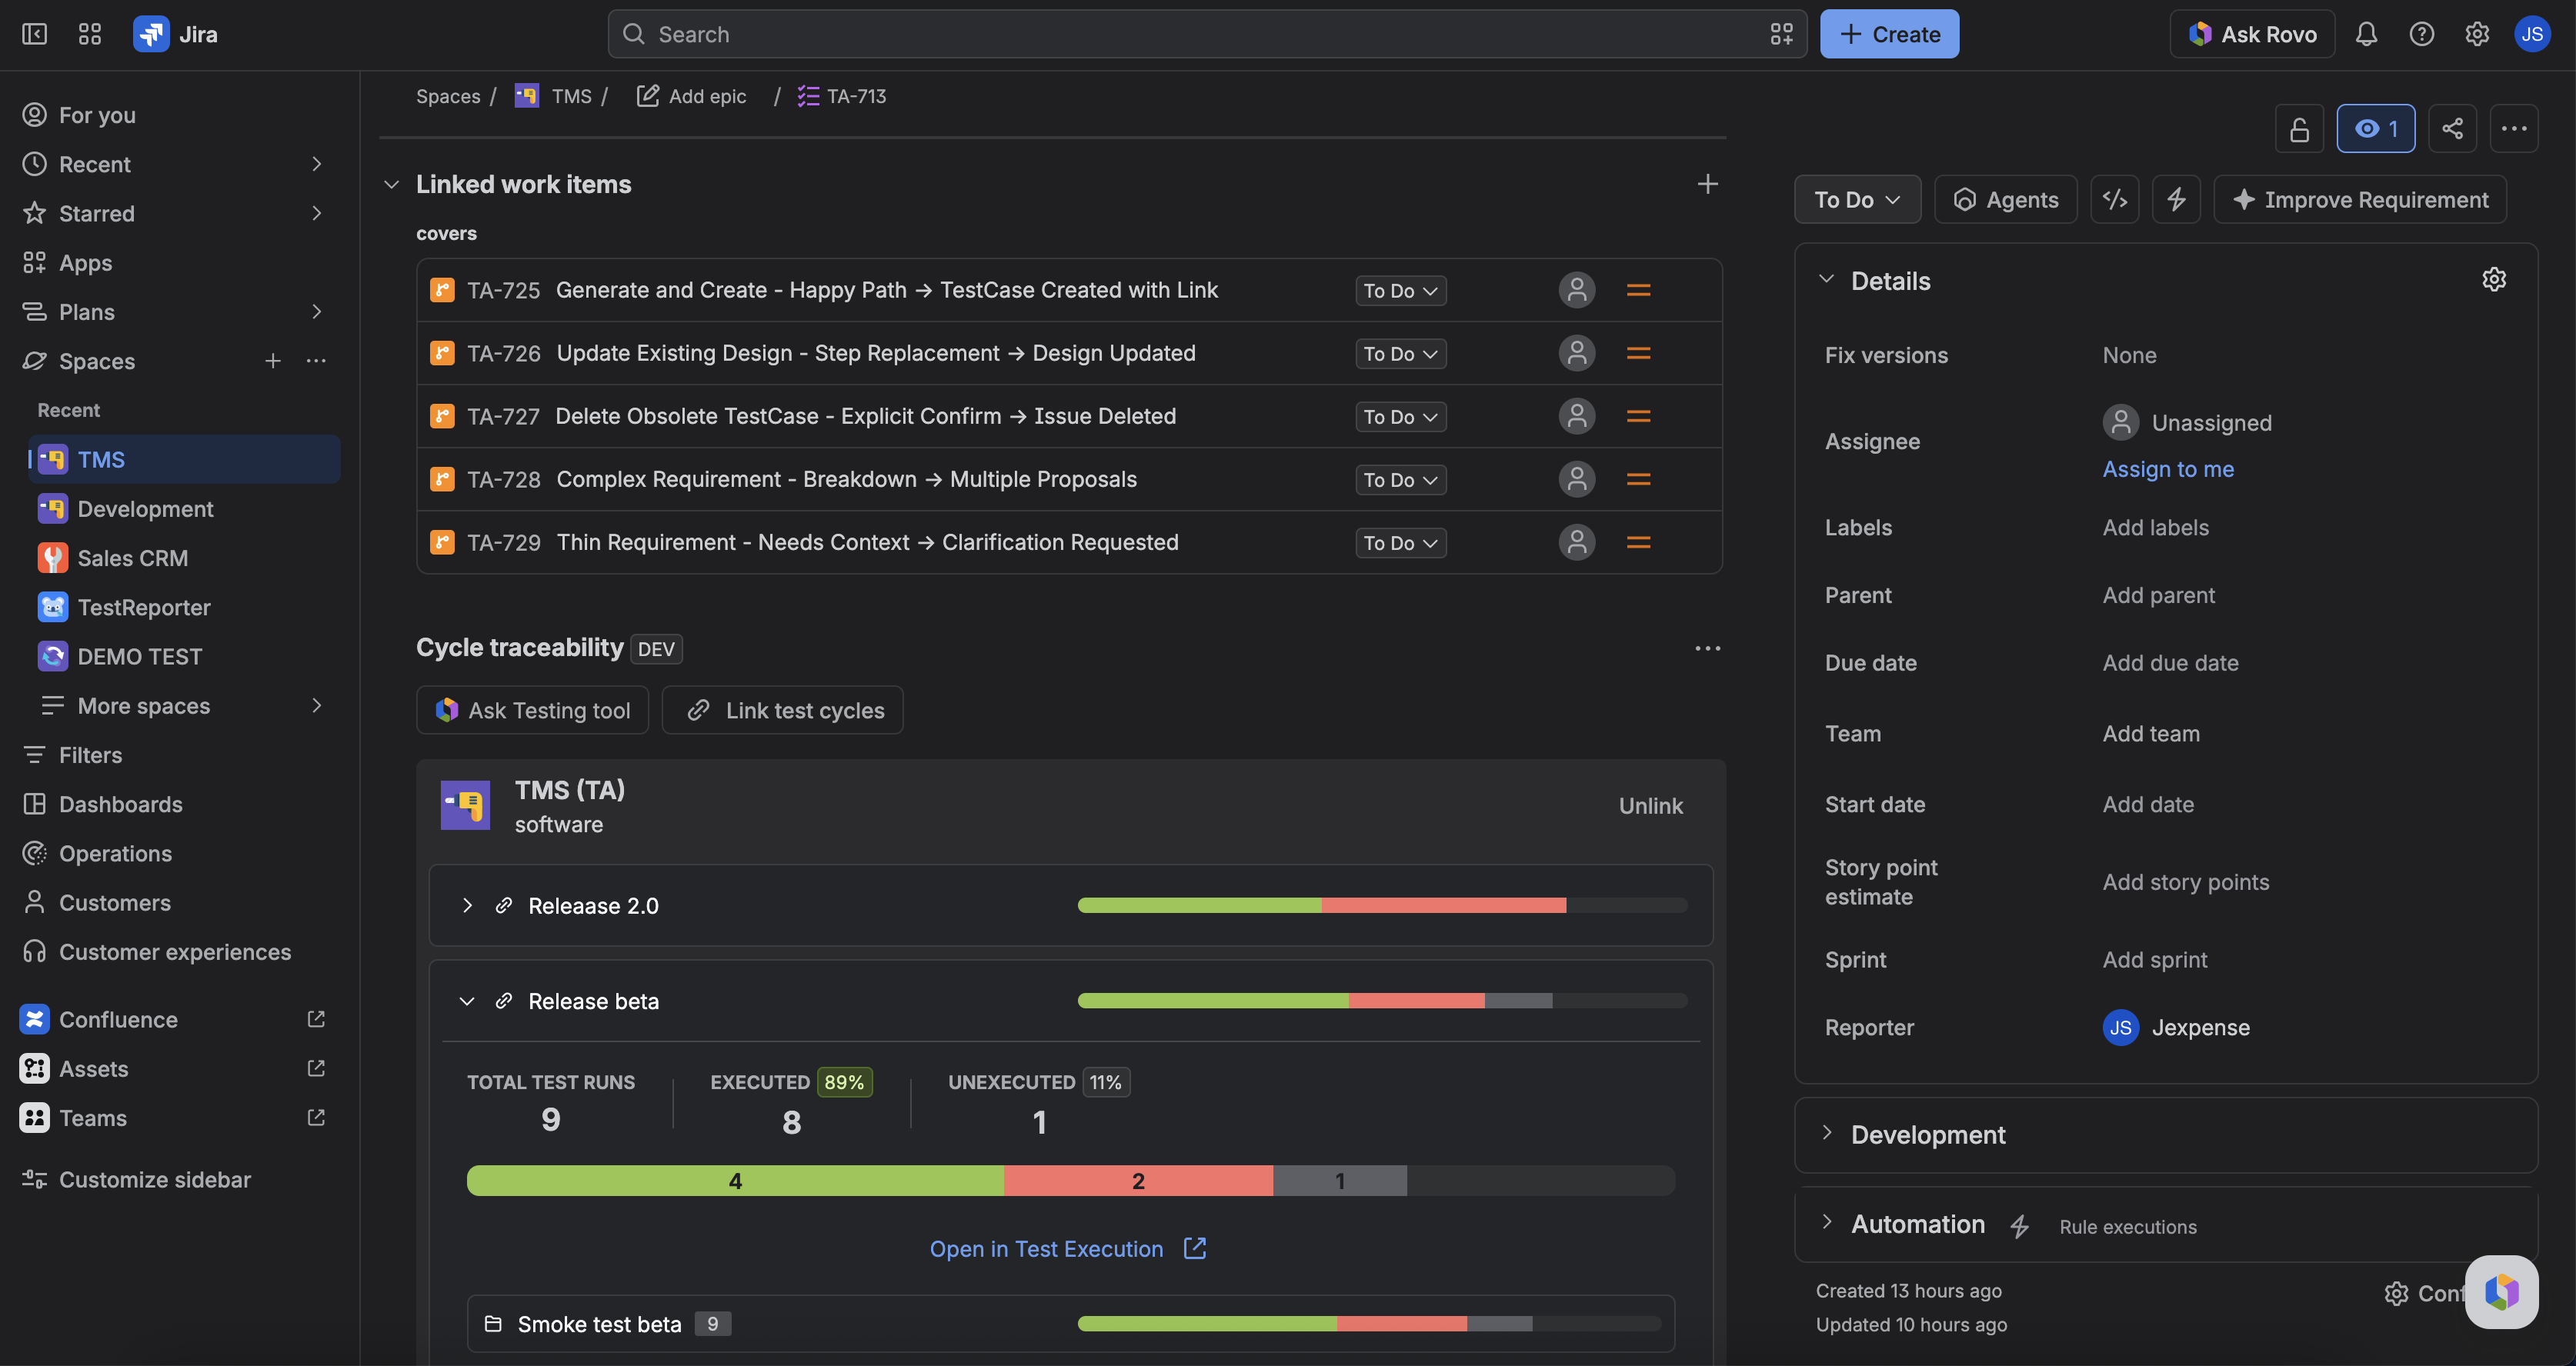The image size is (2576, 1366).
Task: Click the Create button
Action: [1889, 34]
